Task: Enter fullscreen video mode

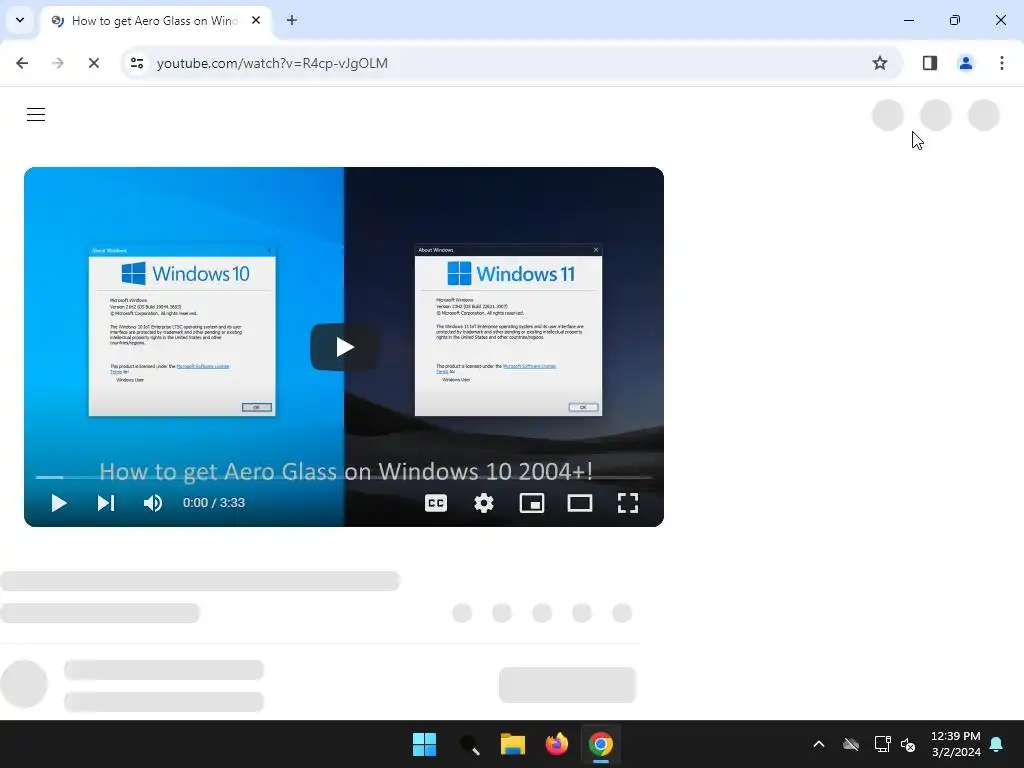Action: coord(628,503)
